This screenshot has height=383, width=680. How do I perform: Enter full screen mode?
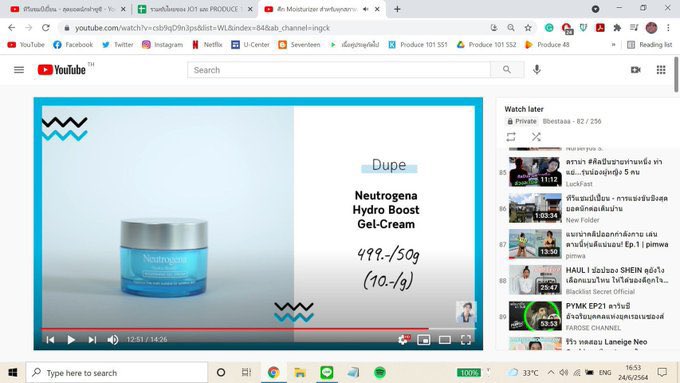coord(466,340)
